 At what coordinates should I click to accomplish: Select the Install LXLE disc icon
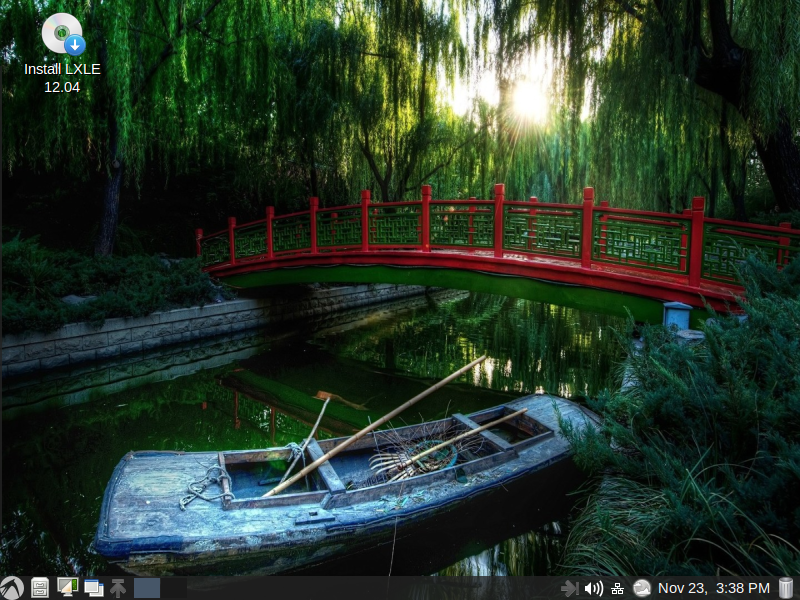click(x=62, y=34)
